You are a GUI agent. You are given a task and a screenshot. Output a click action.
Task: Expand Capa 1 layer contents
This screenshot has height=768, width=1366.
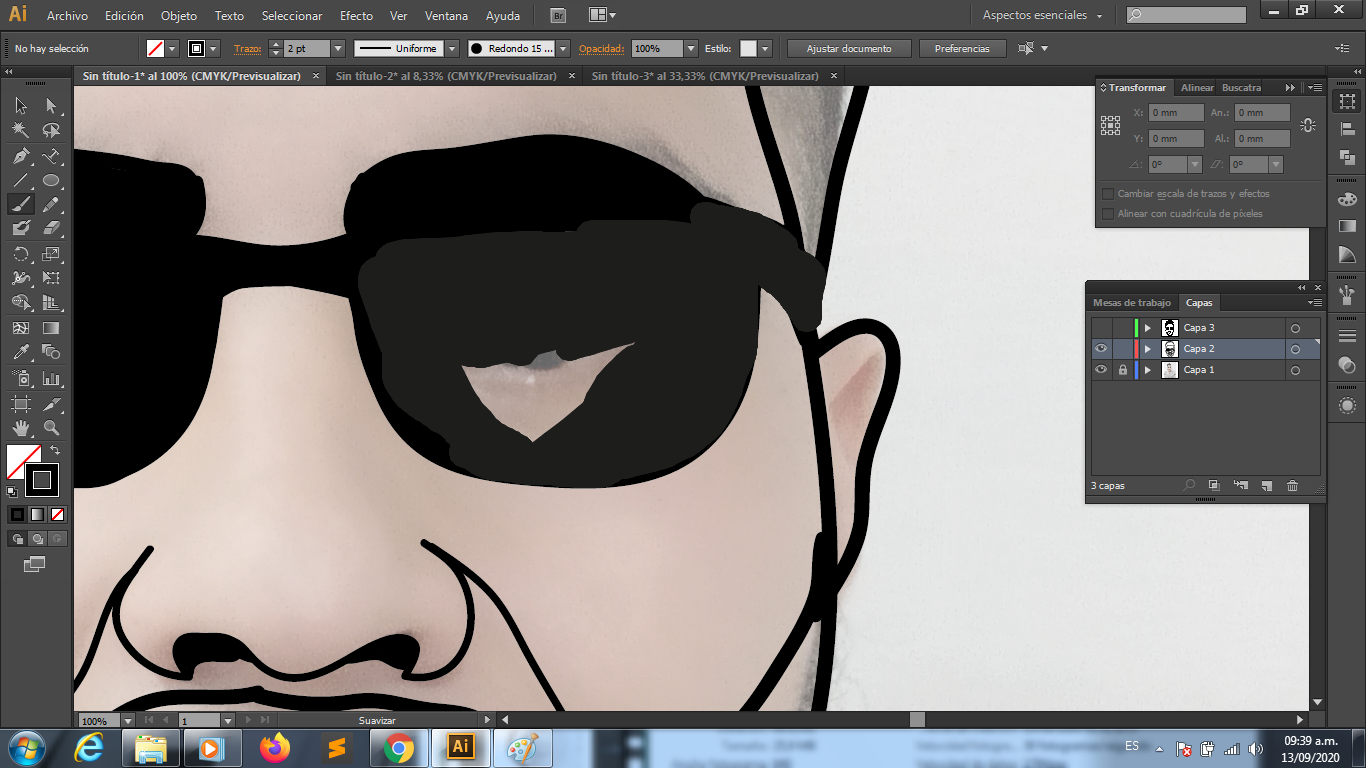click(x=1148, y=370)
